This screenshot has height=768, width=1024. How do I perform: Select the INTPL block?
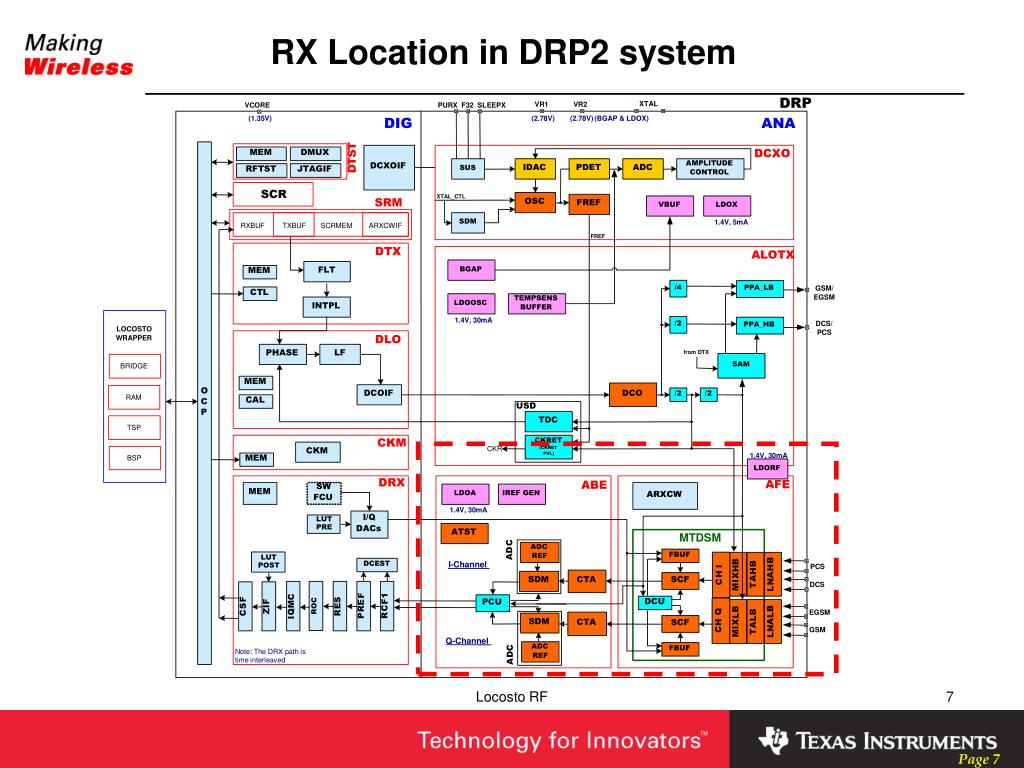[327, 306]
